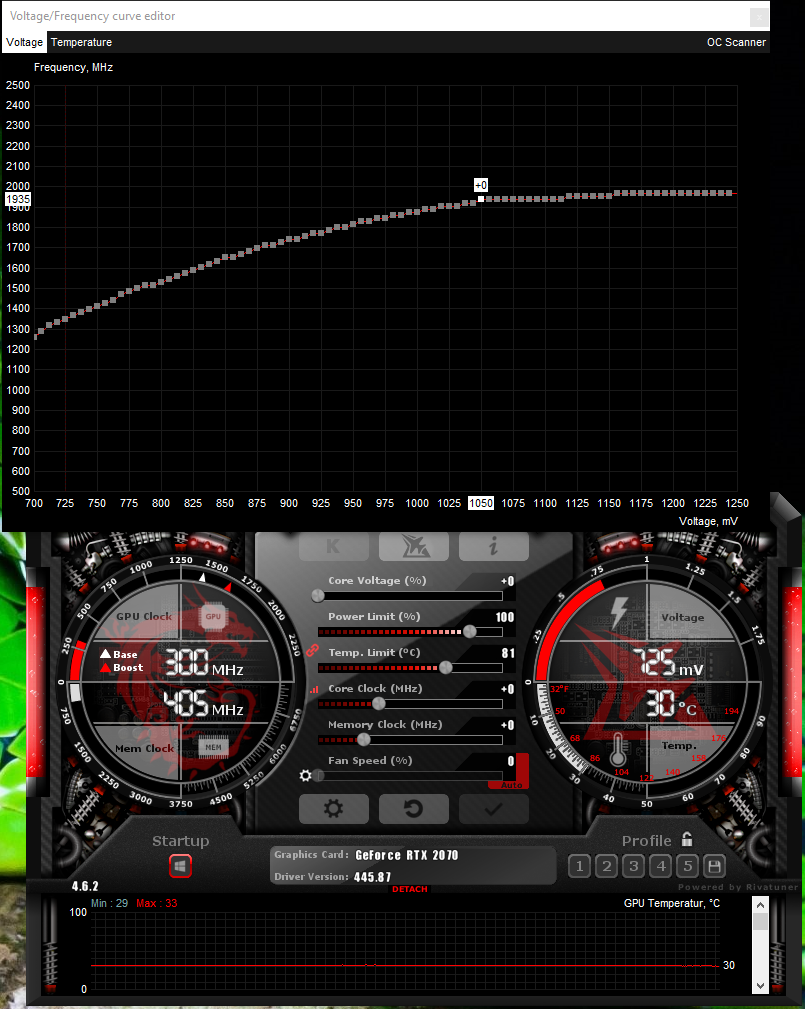Click the DETACH link
The image size is (805, 1009).
pyautogui.click(x=410, y=889)
